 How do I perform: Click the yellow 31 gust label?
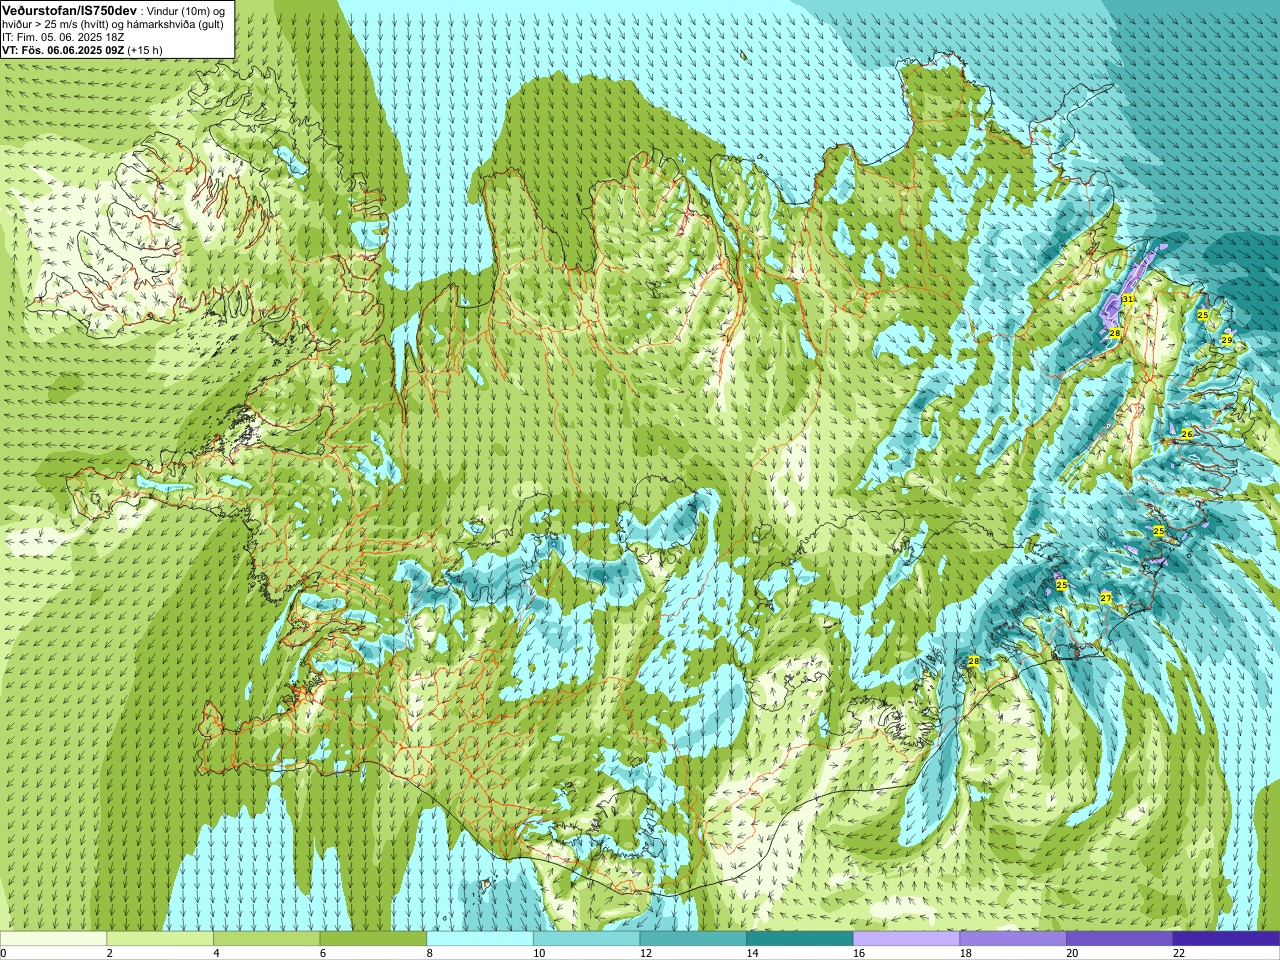coord(1128,299)
